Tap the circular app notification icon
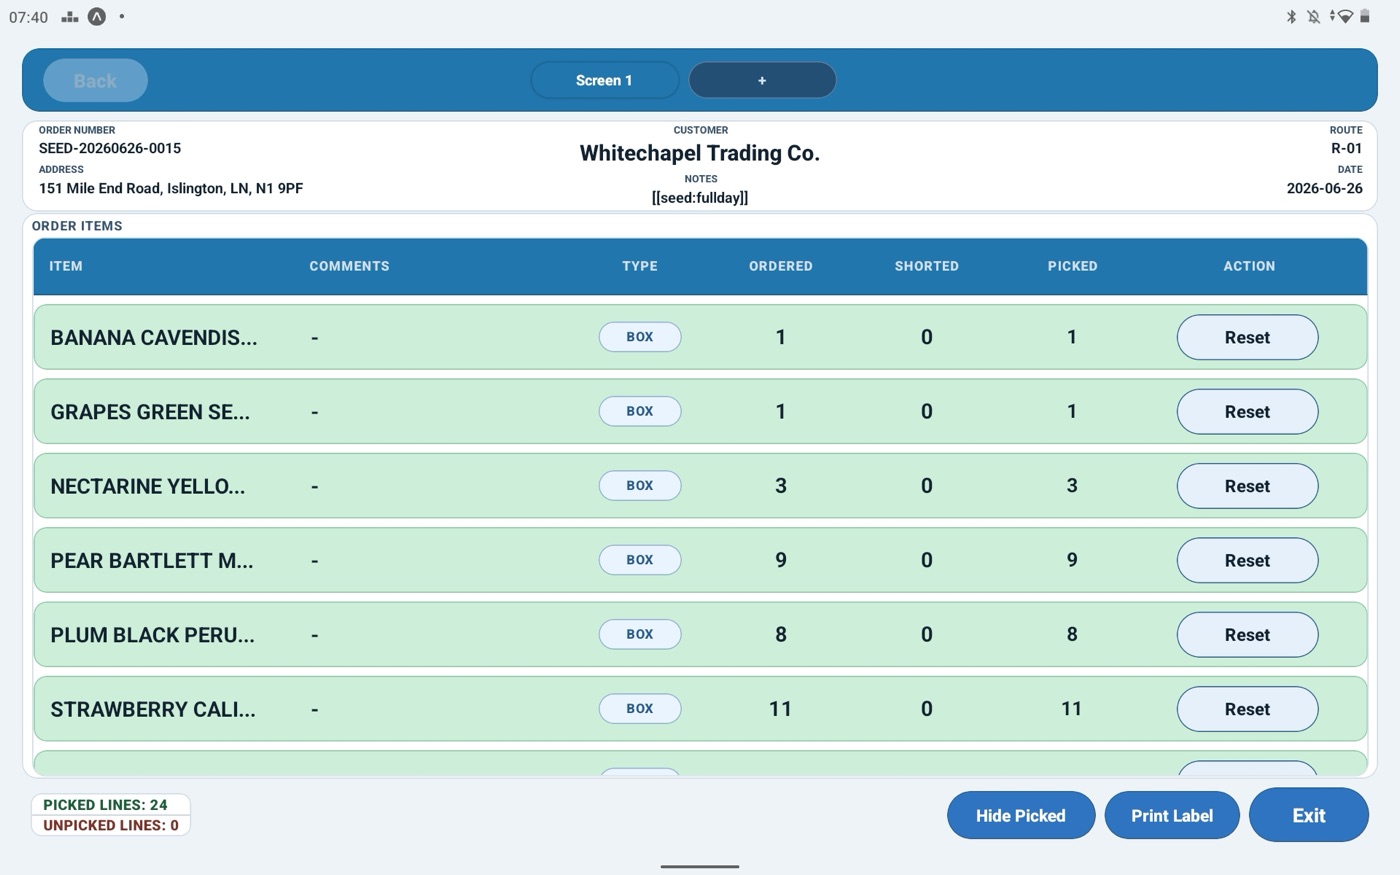This screenshot has width=1400, height=875. (97, 16)
